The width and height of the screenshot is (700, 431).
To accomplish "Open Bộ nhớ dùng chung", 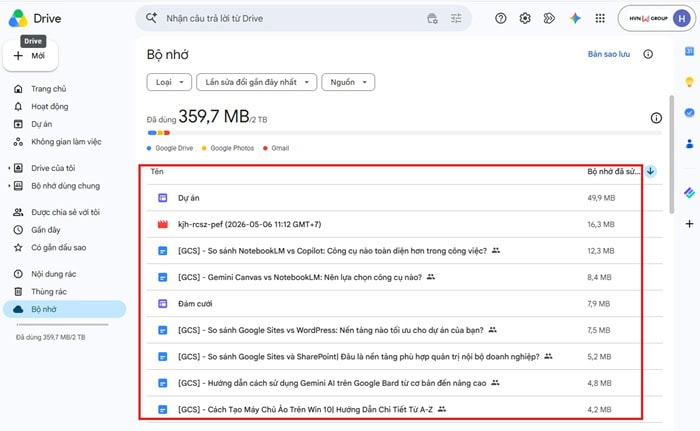I will point(66,186).
